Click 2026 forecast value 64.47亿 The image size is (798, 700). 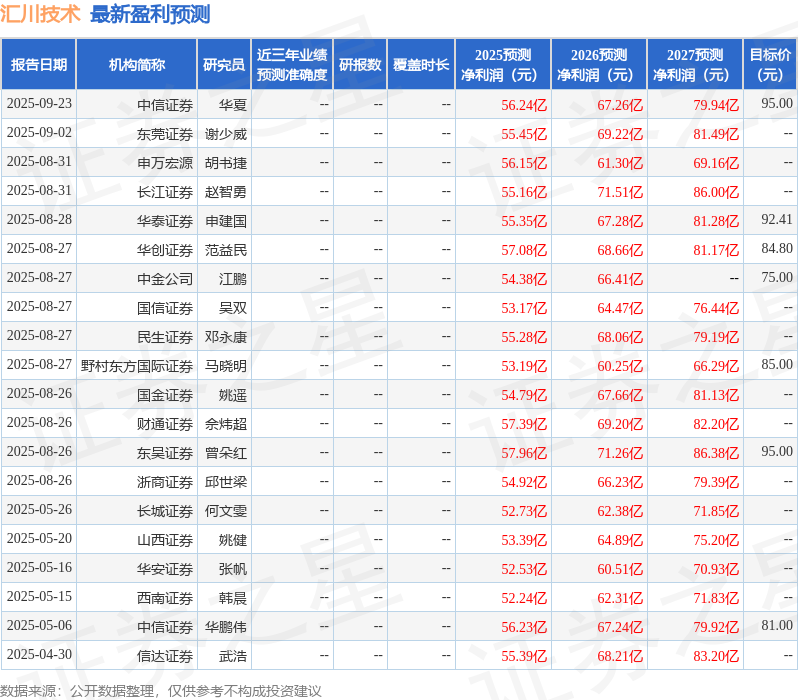click(620, 308)
